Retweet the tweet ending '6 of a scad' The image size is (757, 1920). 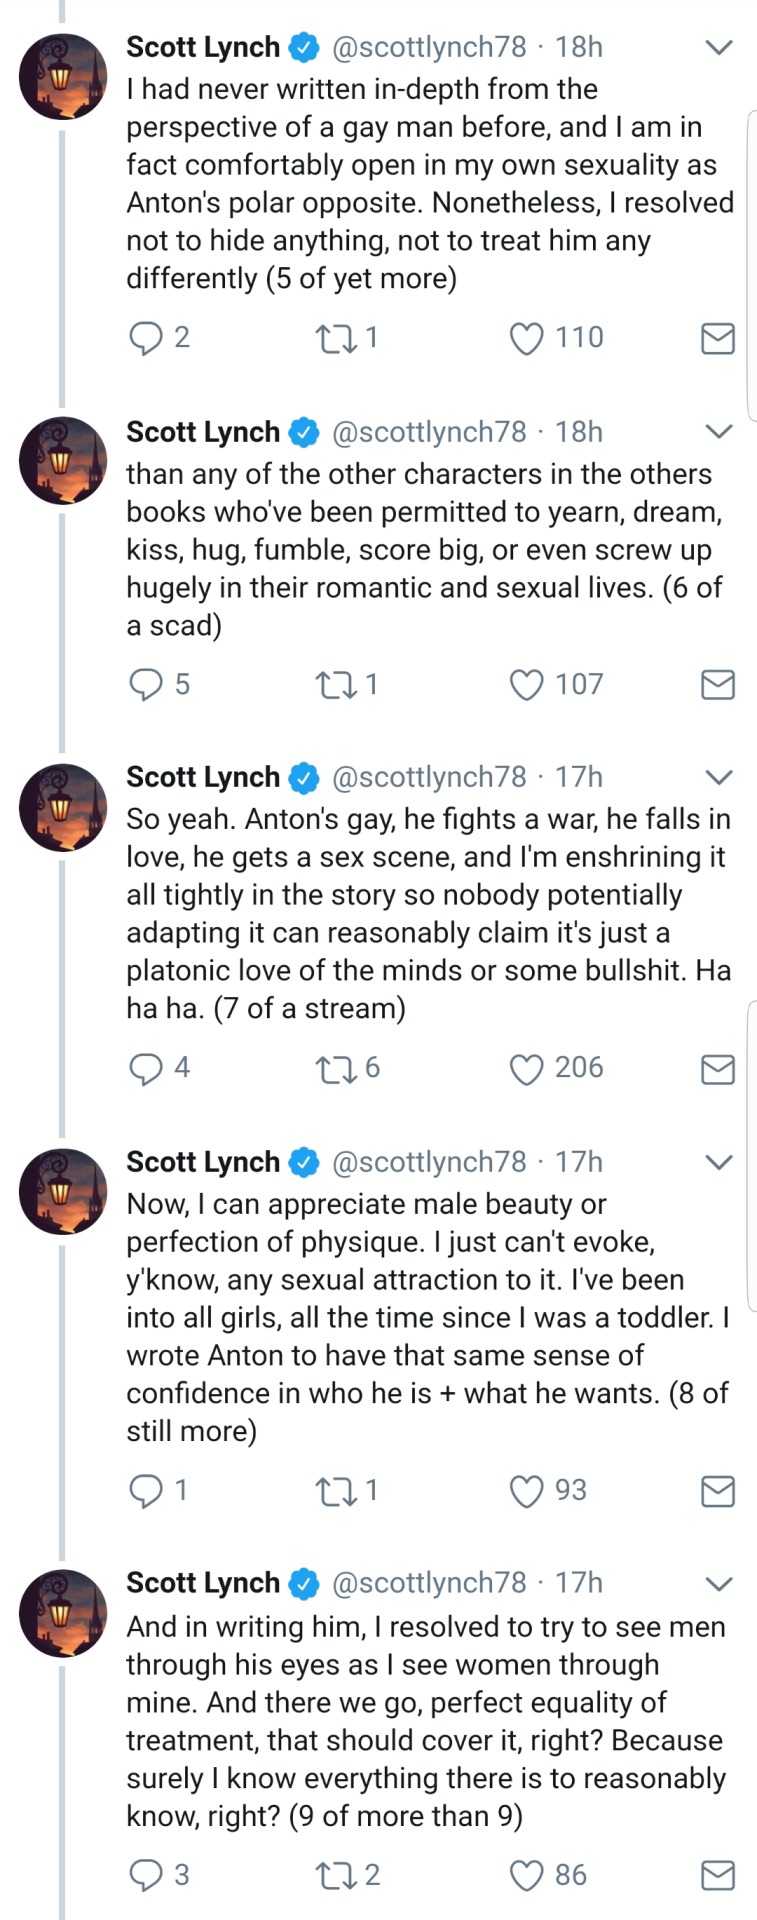tap(331, 685)
